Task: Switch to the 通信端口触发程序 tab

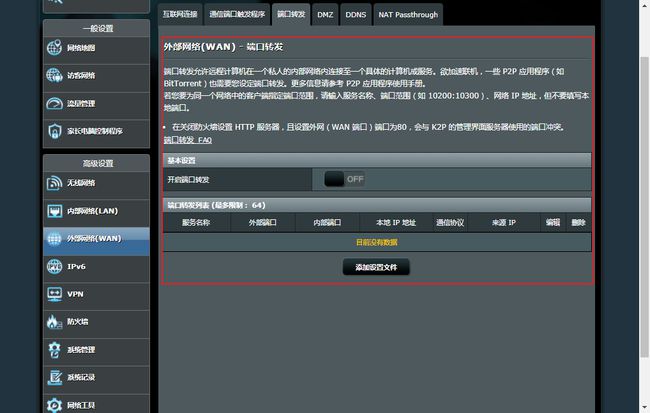Action: point(237,15)
